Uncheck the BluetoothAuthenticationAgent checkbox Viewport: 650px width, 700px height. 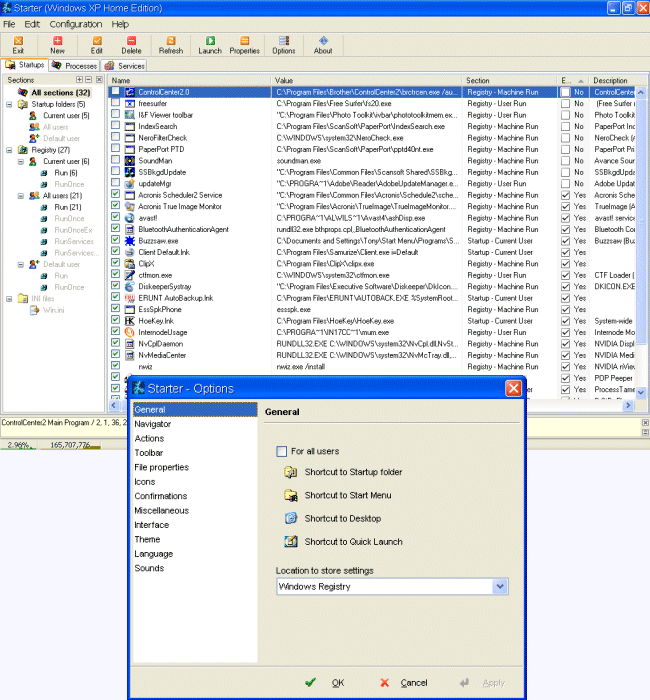coord(116,229)
